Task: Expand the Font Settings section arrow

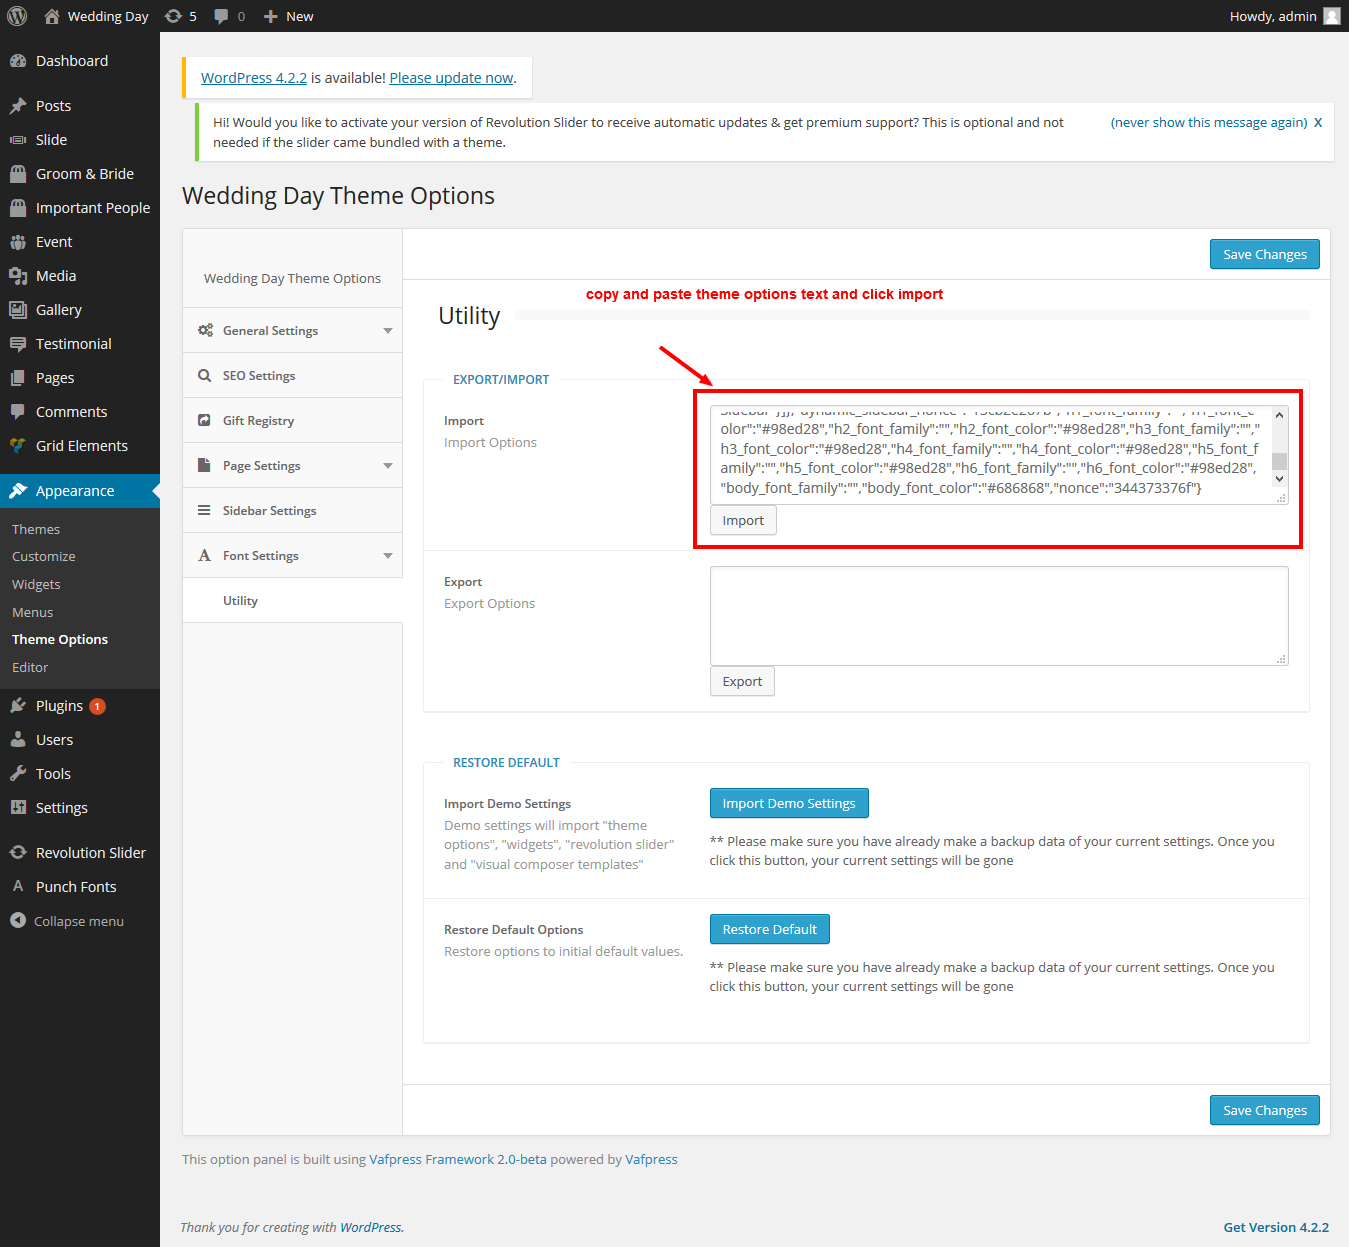Action: 388,556
